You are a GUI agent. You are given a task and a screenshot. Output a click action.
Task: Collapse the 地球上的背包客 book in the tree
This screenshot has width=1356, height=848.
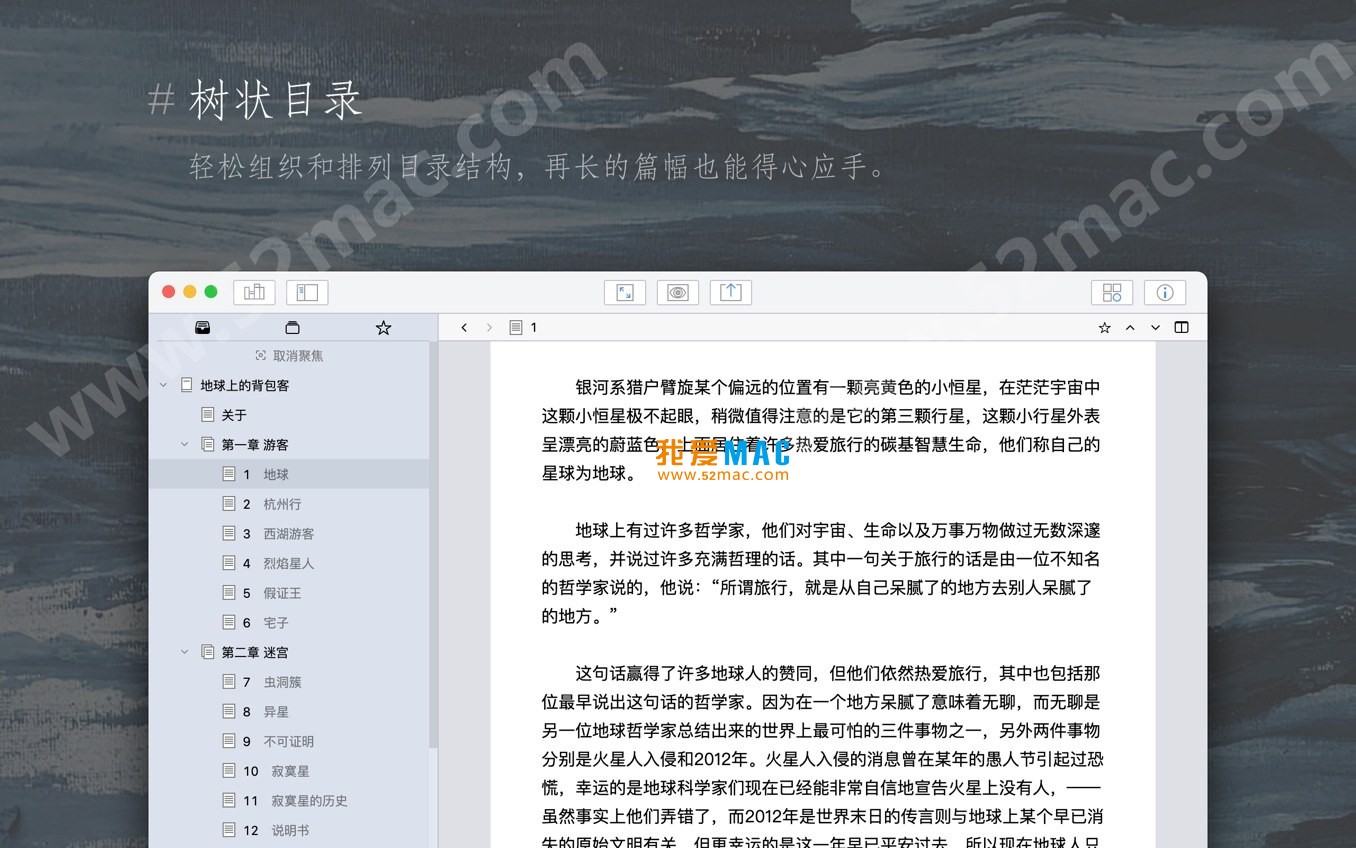pyautogui.click(x=164, y=384)
